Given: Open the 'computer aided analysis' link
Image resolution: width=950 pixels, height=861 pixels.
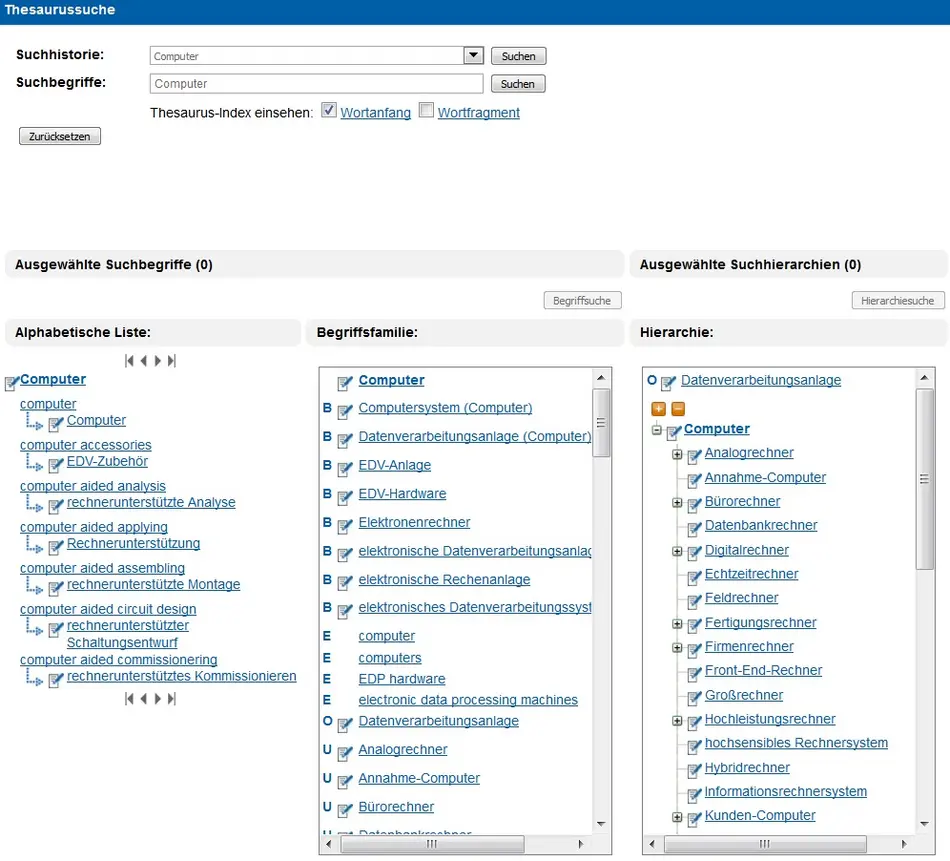Looking at the screenshot, I should pos(93,486).
